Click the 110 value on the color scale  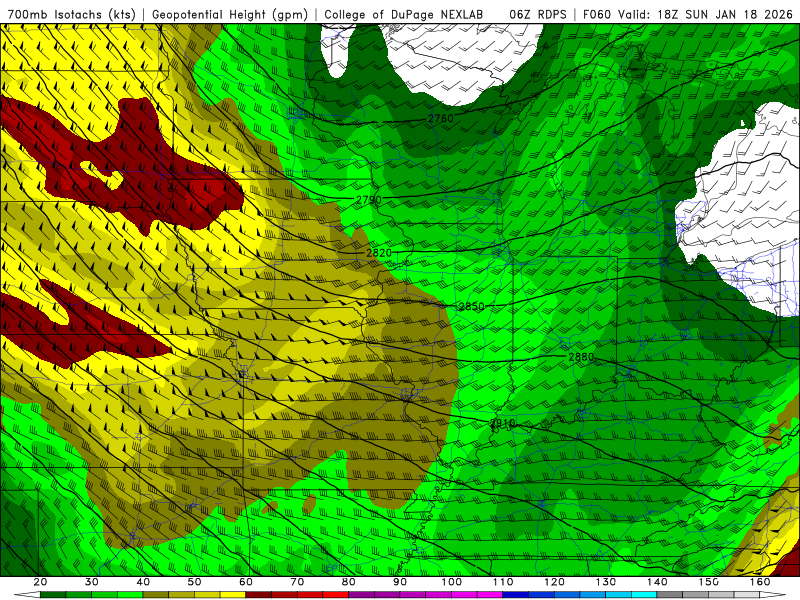tap(503, 582)
